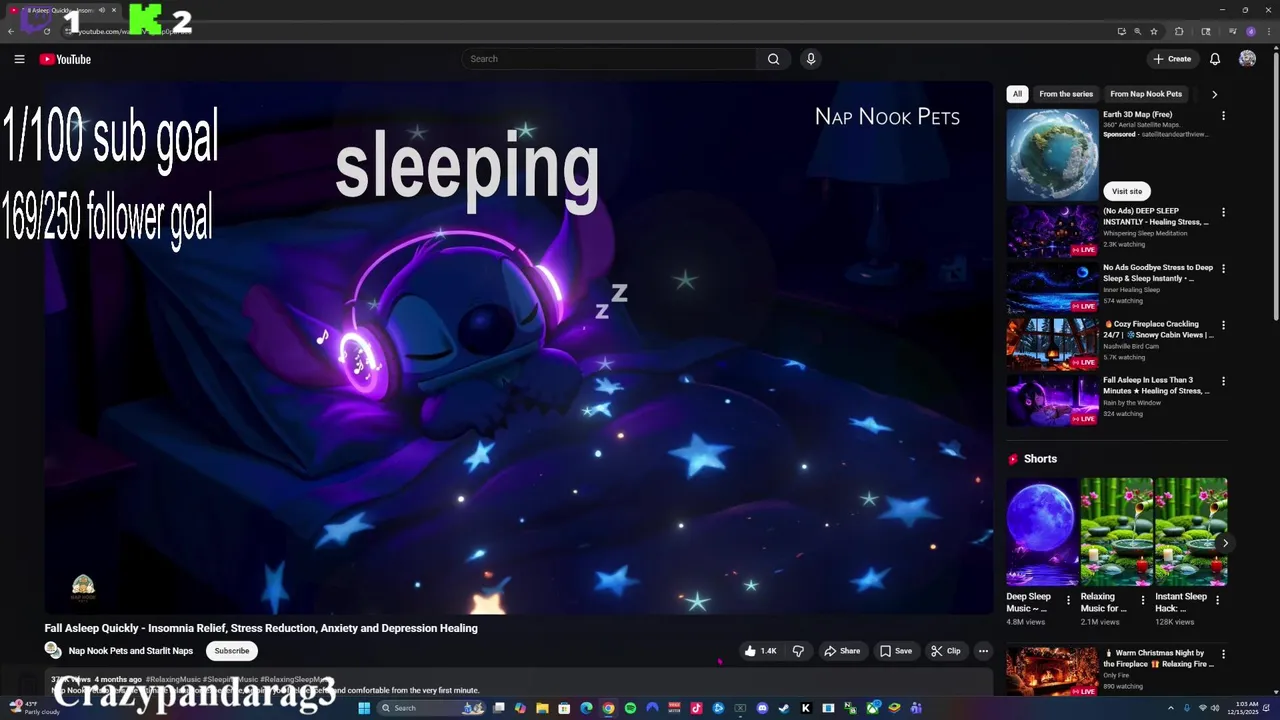Open Goodbye Stress to Deep Sleep thumbnail

point(1052,288)
